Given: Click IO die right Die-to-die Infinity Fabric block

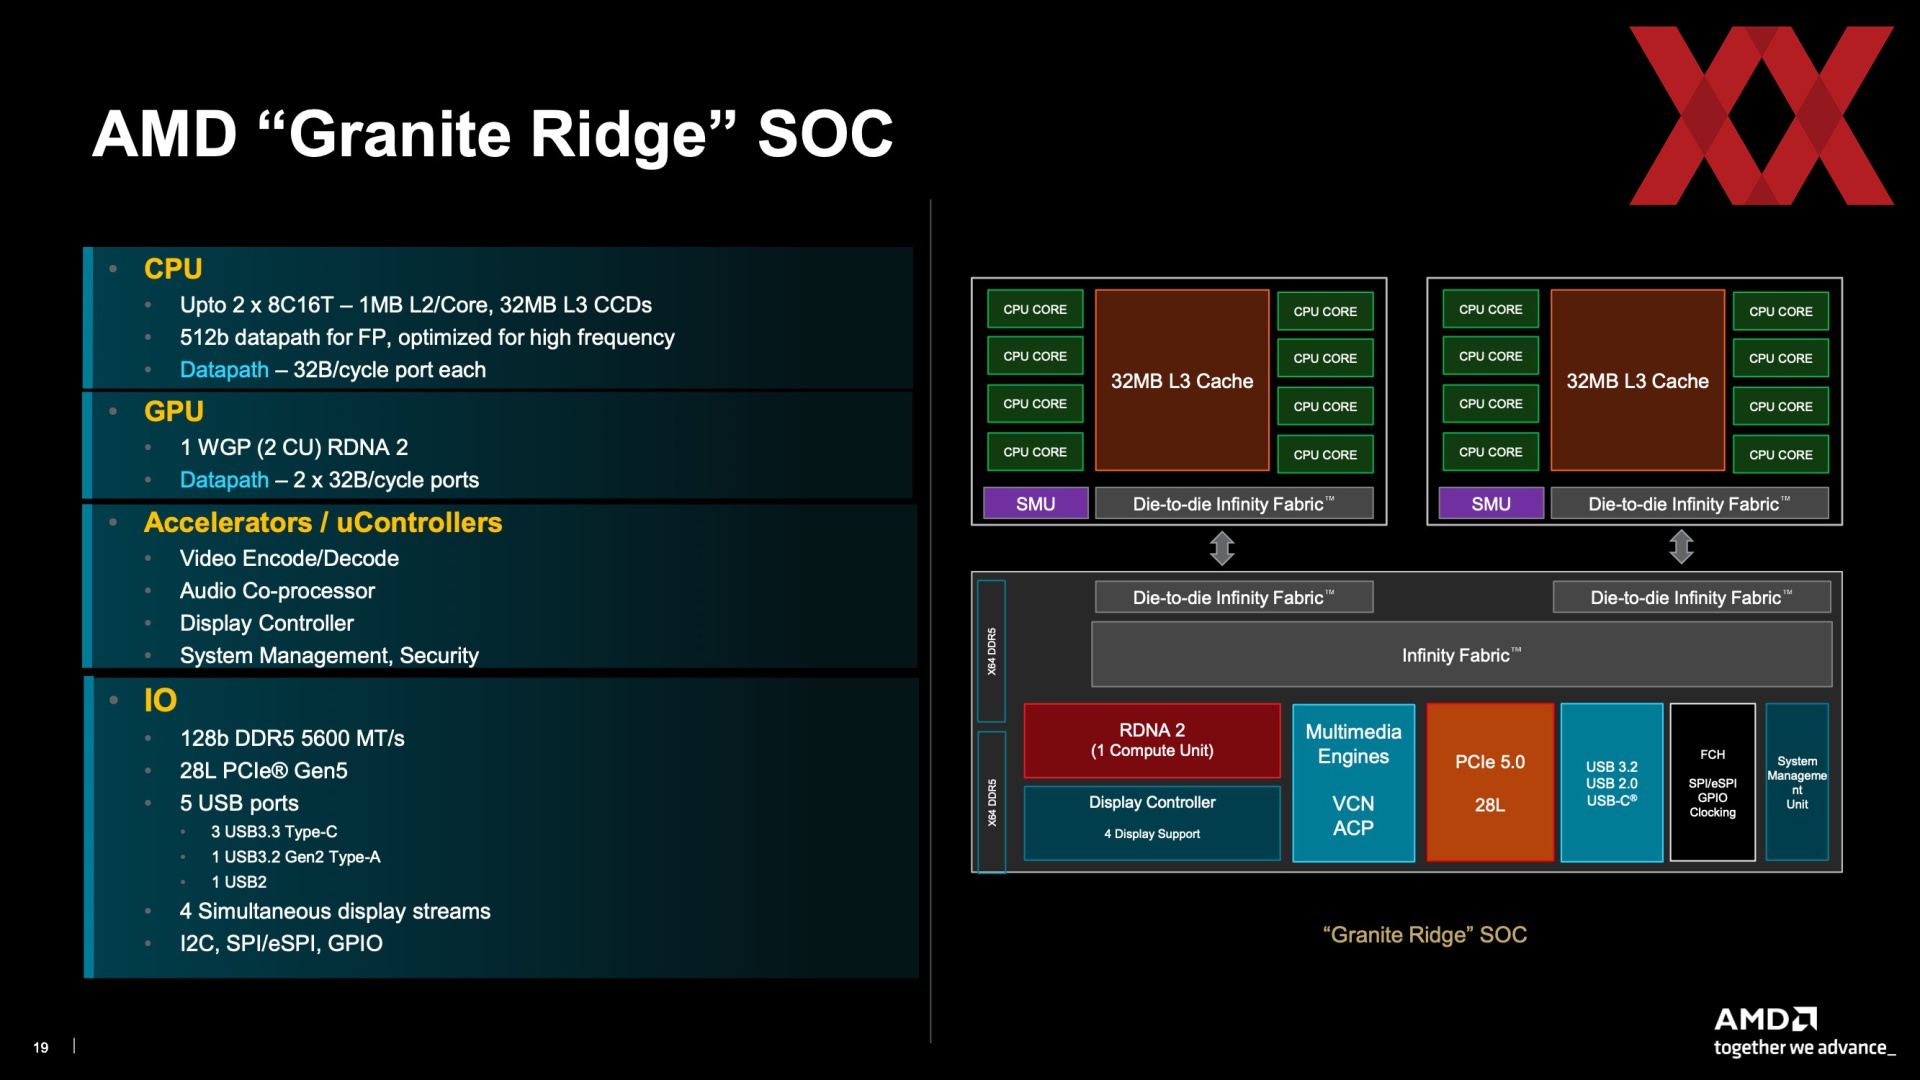Looking at the screenshot, I should pyautogui.click(x=1692, y=597).
